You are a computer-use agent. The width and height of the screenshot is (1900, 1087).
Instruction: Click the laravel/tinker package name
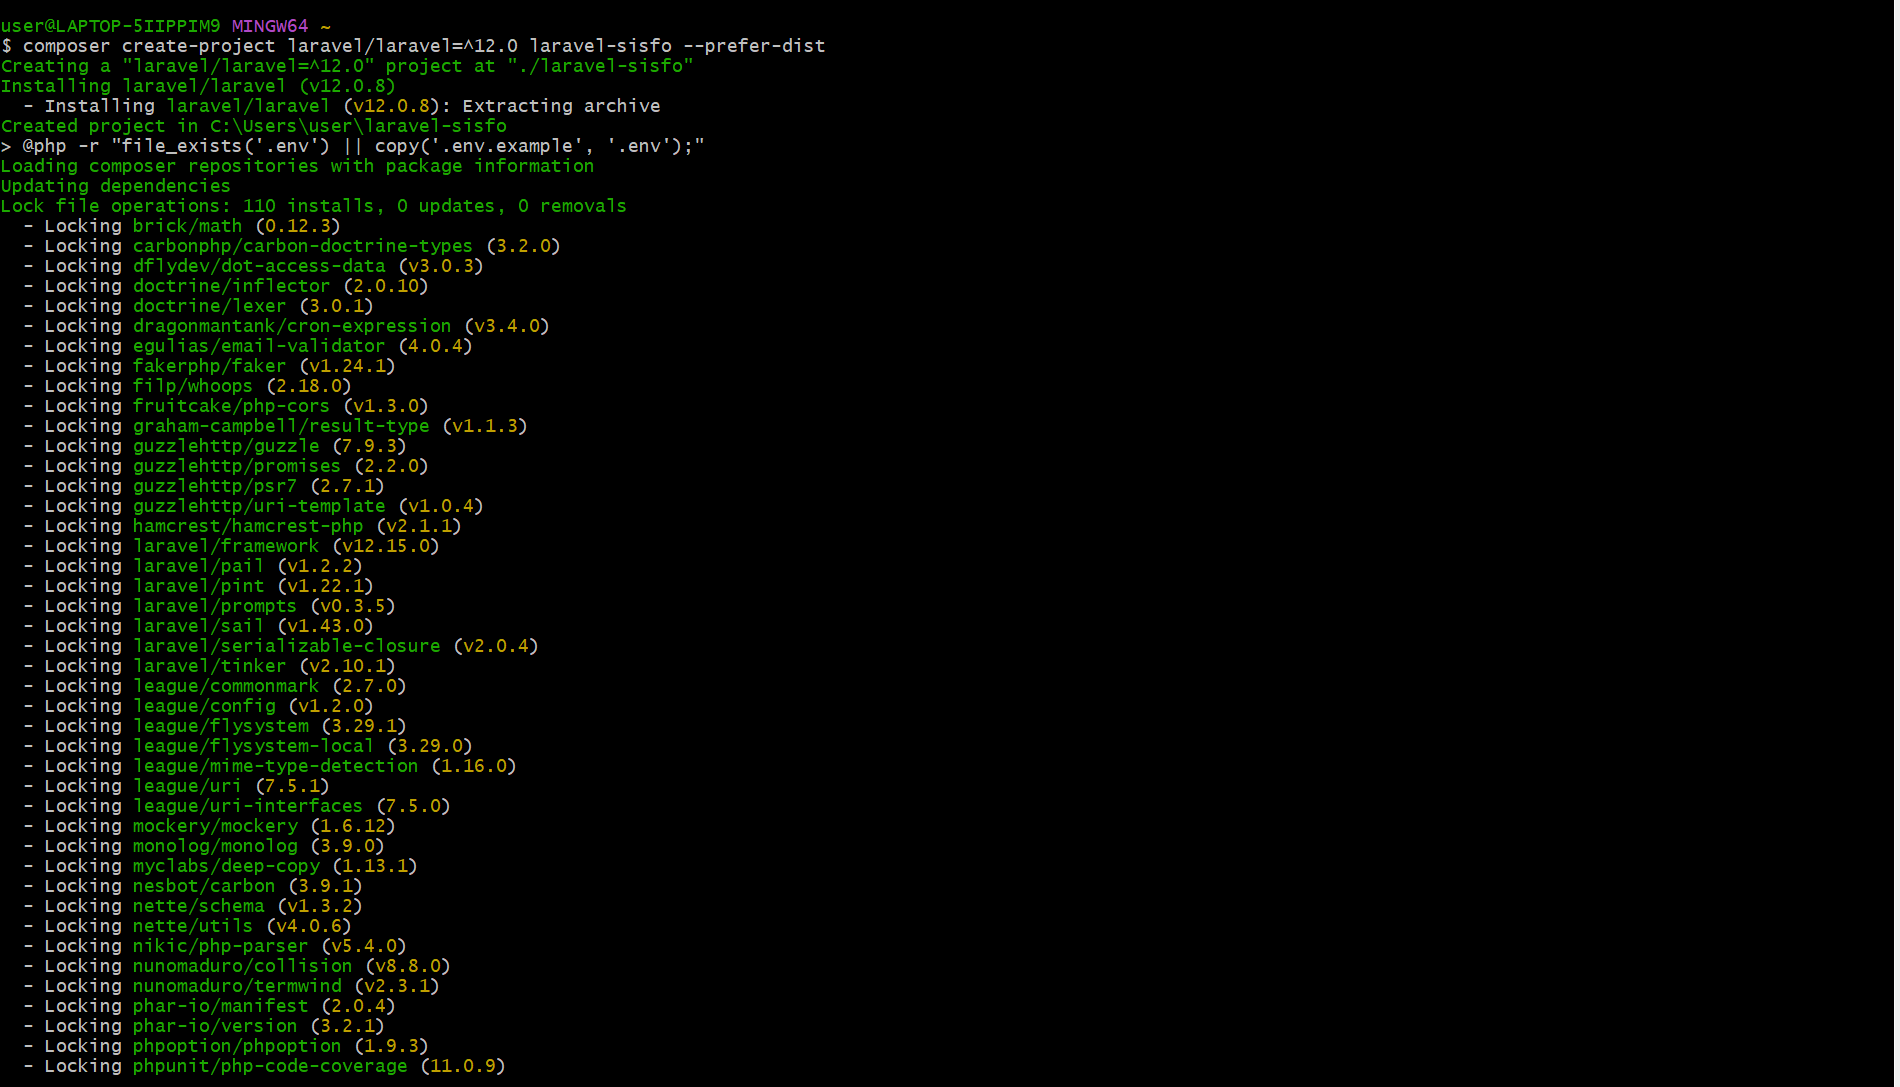pyautogui.click(x=209, y=666)
